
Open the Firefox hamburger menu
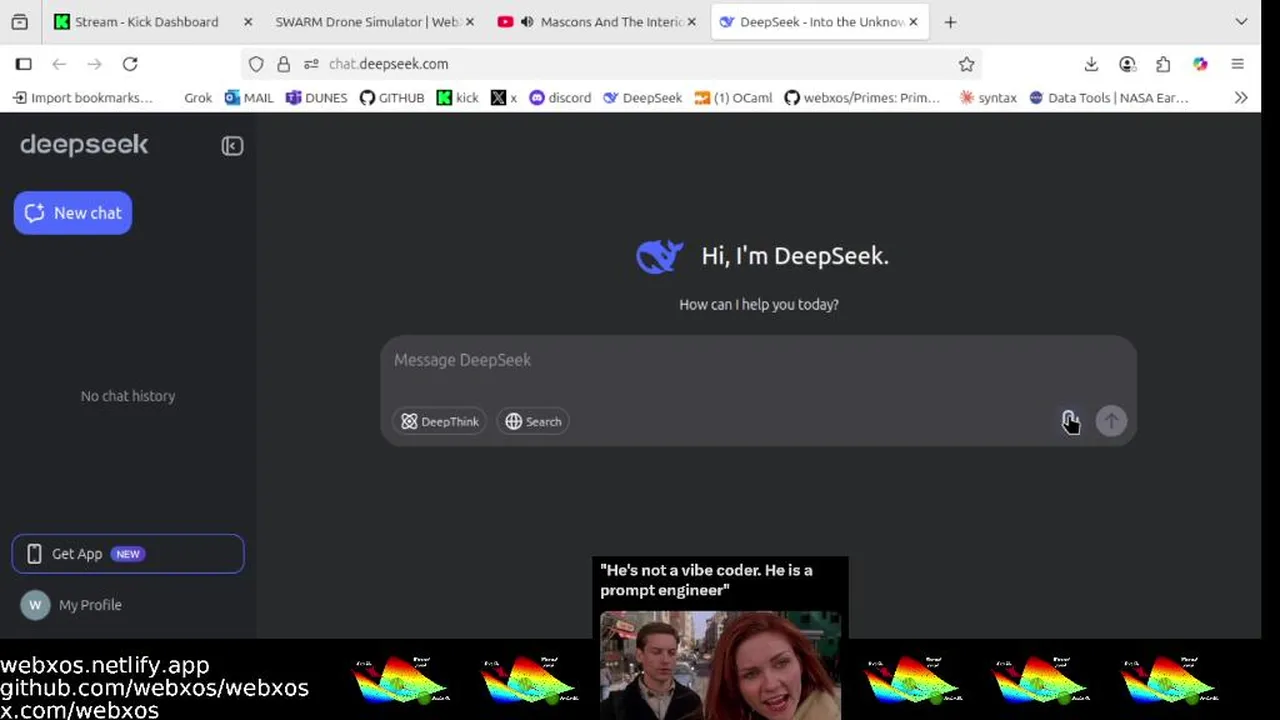(x=1237, y=64)
